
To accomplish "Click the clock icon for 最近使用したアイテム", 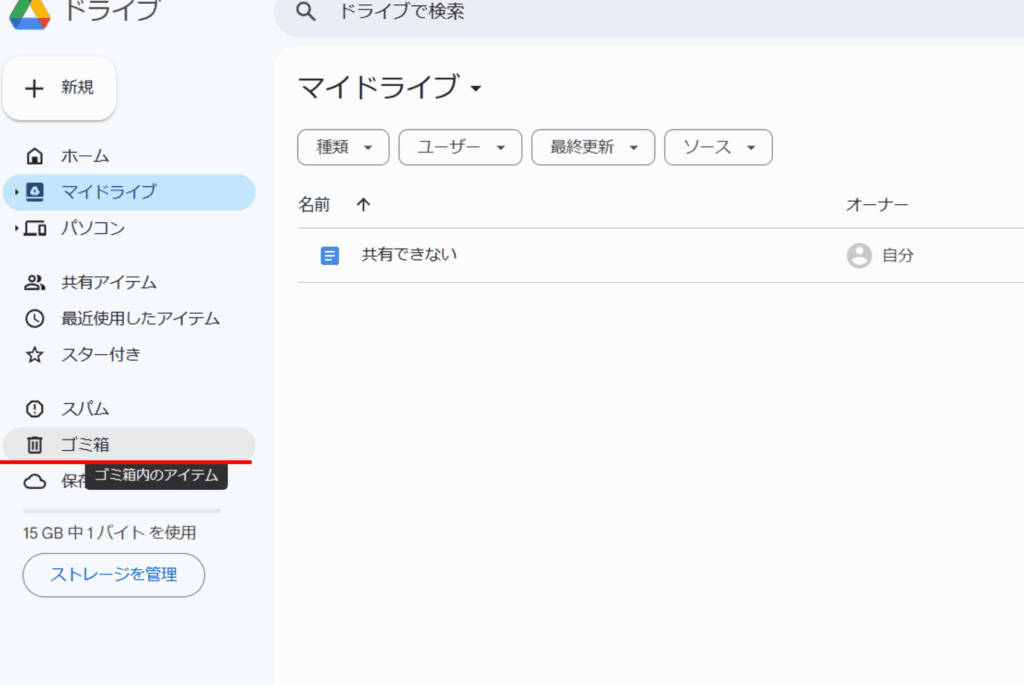I will tap(35, 319).
